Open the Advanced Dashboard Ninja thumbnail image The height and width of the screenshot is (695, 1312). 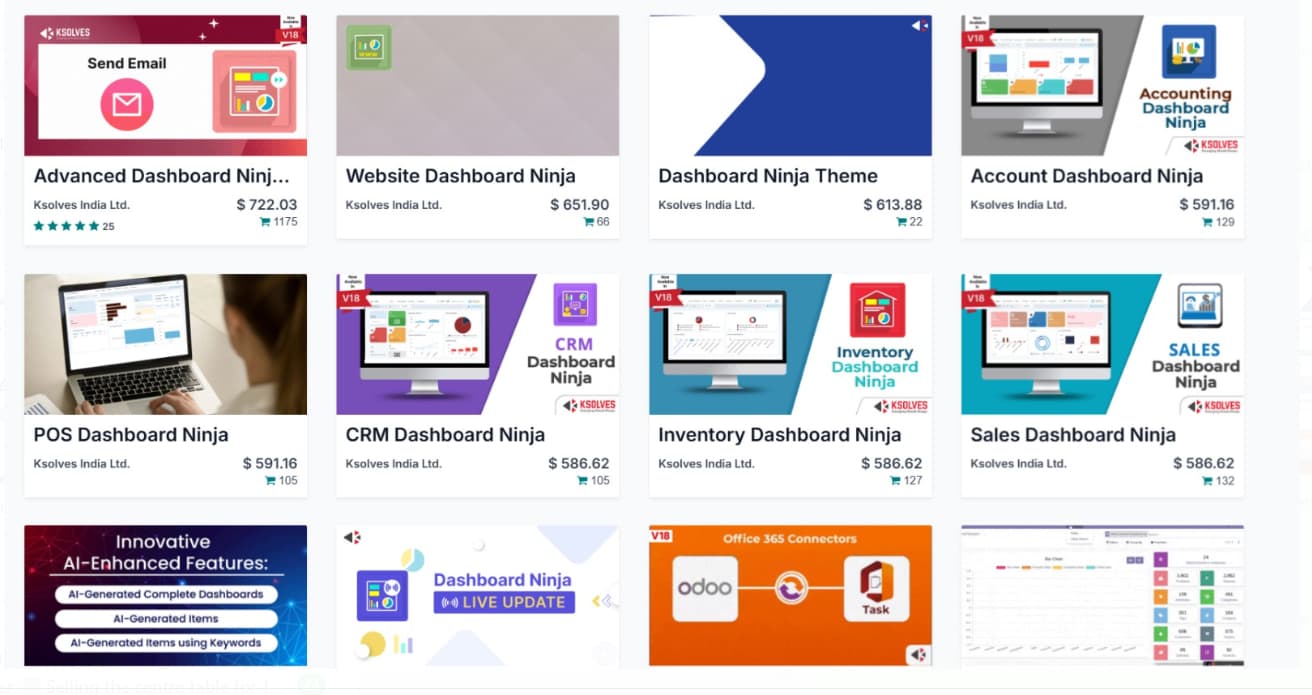click(165, 85)
